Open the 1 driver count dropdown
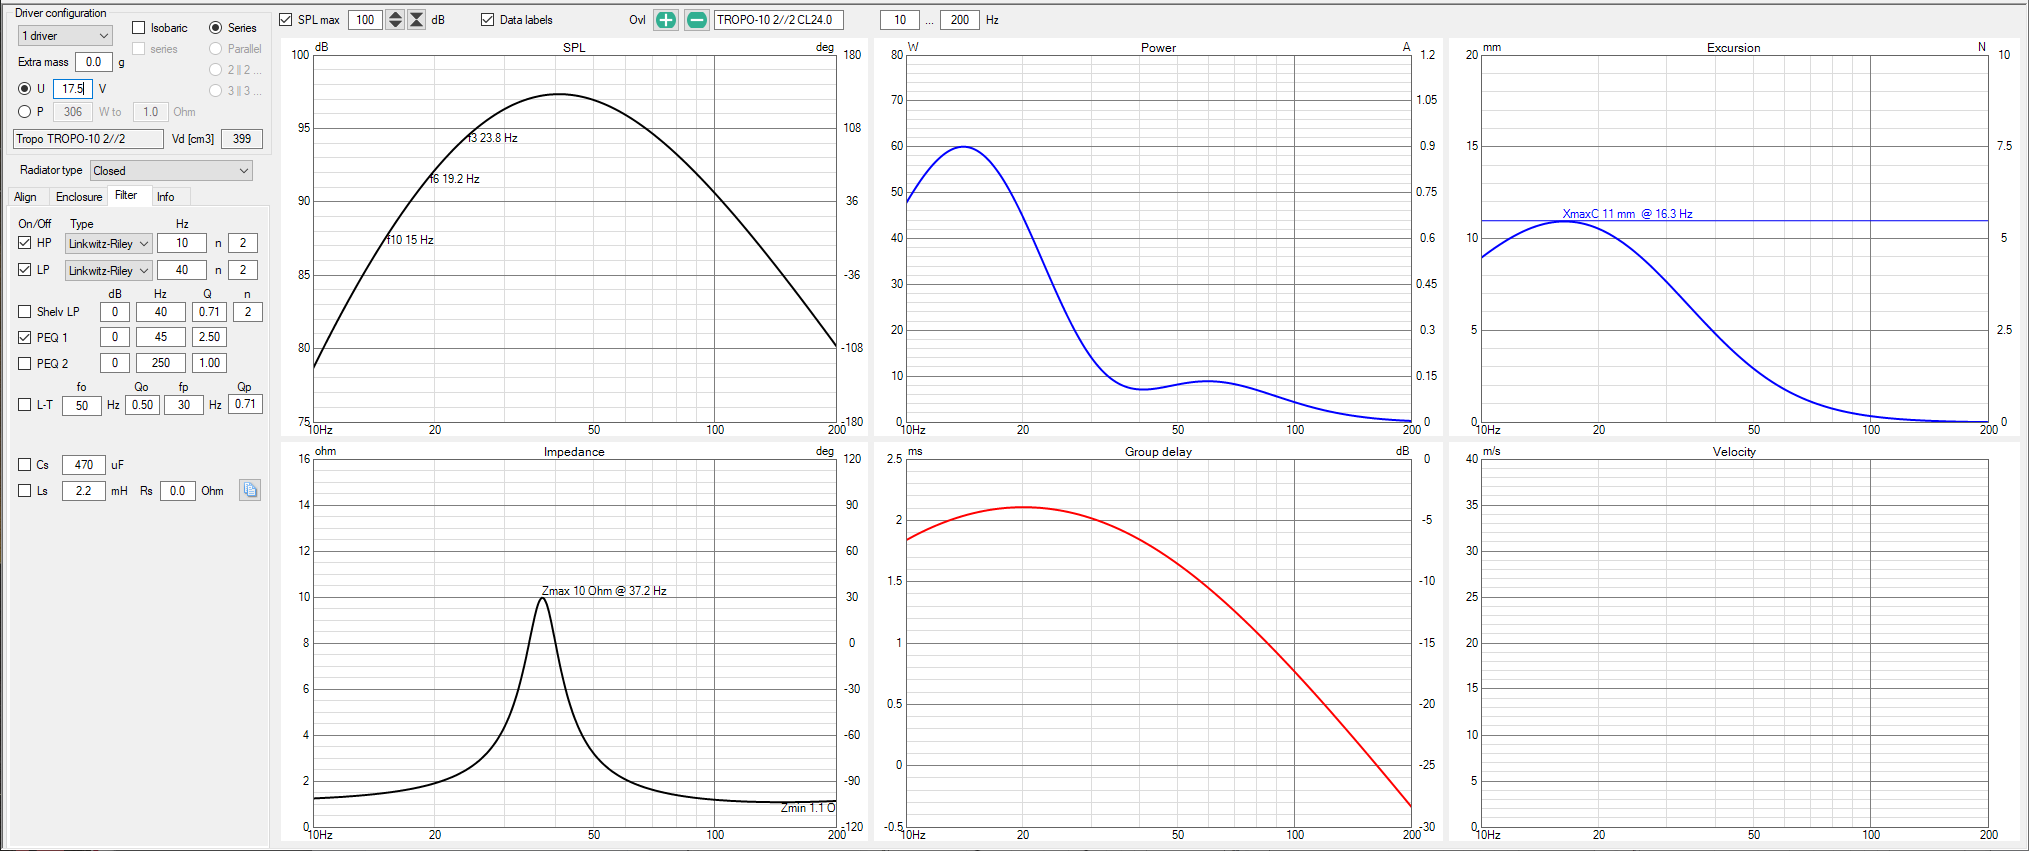Screen dimensions: 2029x851 (x=65, y=36)
